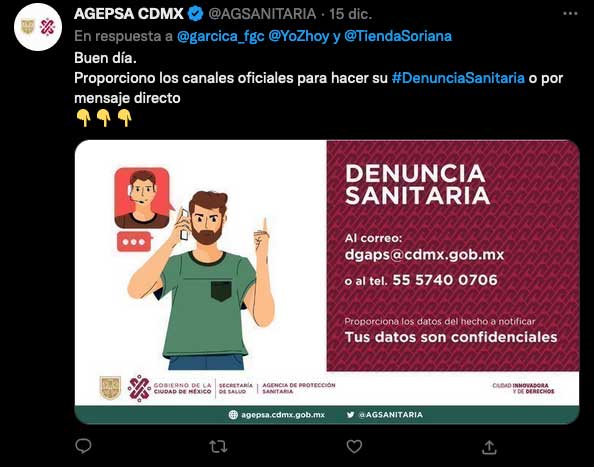
Task: Retweet this AGEPSA CDMX post
Action: [218, 447]
